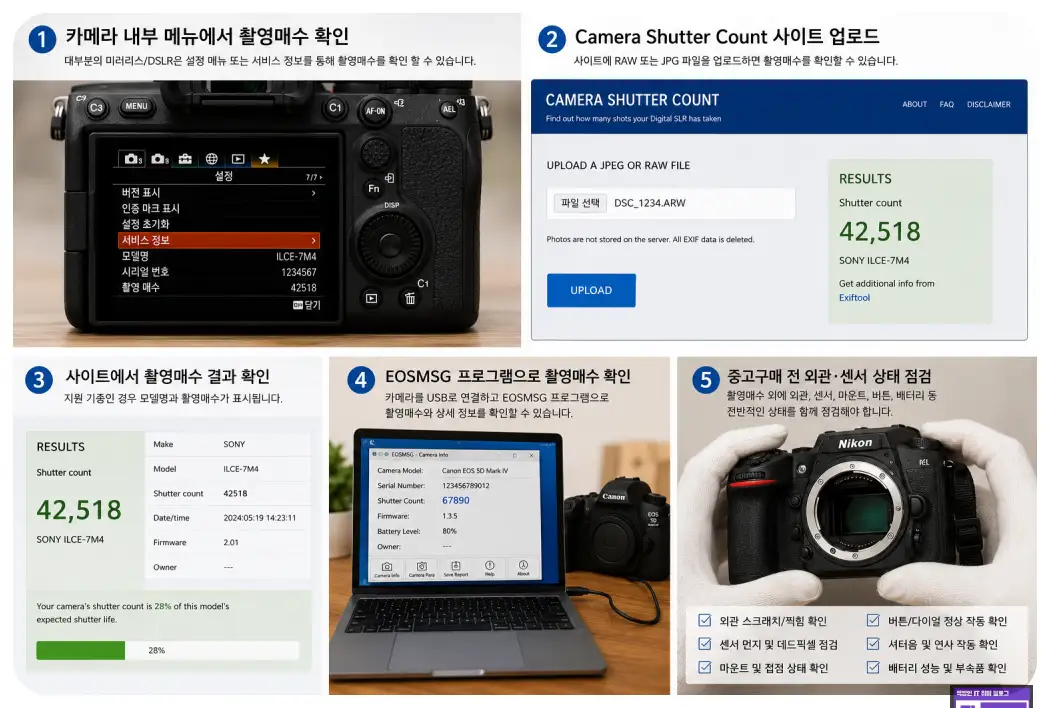Select Make value SONY in results table
This screenshot has height=708, width=1050.
[234, 444]
